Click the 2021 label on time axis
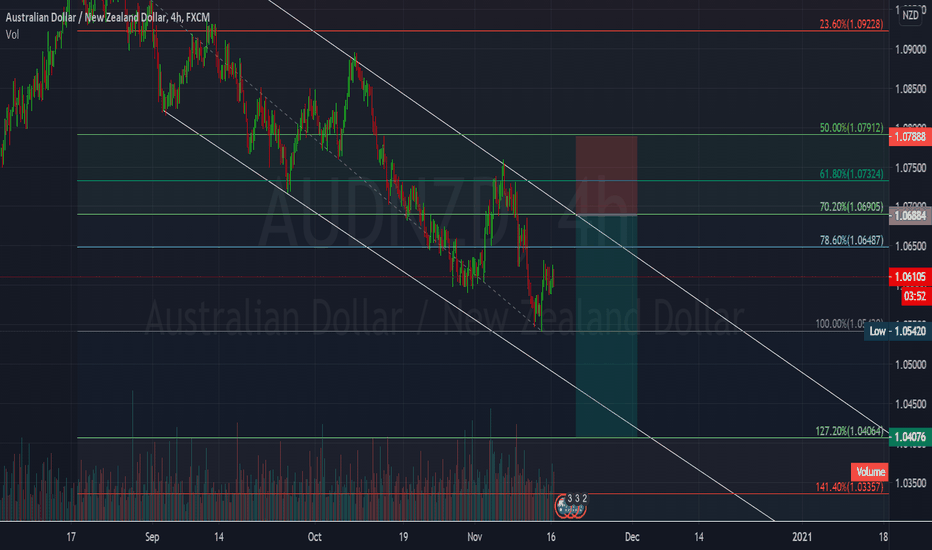Viewport: 932px width, 550px height. [x=802, y=537]
